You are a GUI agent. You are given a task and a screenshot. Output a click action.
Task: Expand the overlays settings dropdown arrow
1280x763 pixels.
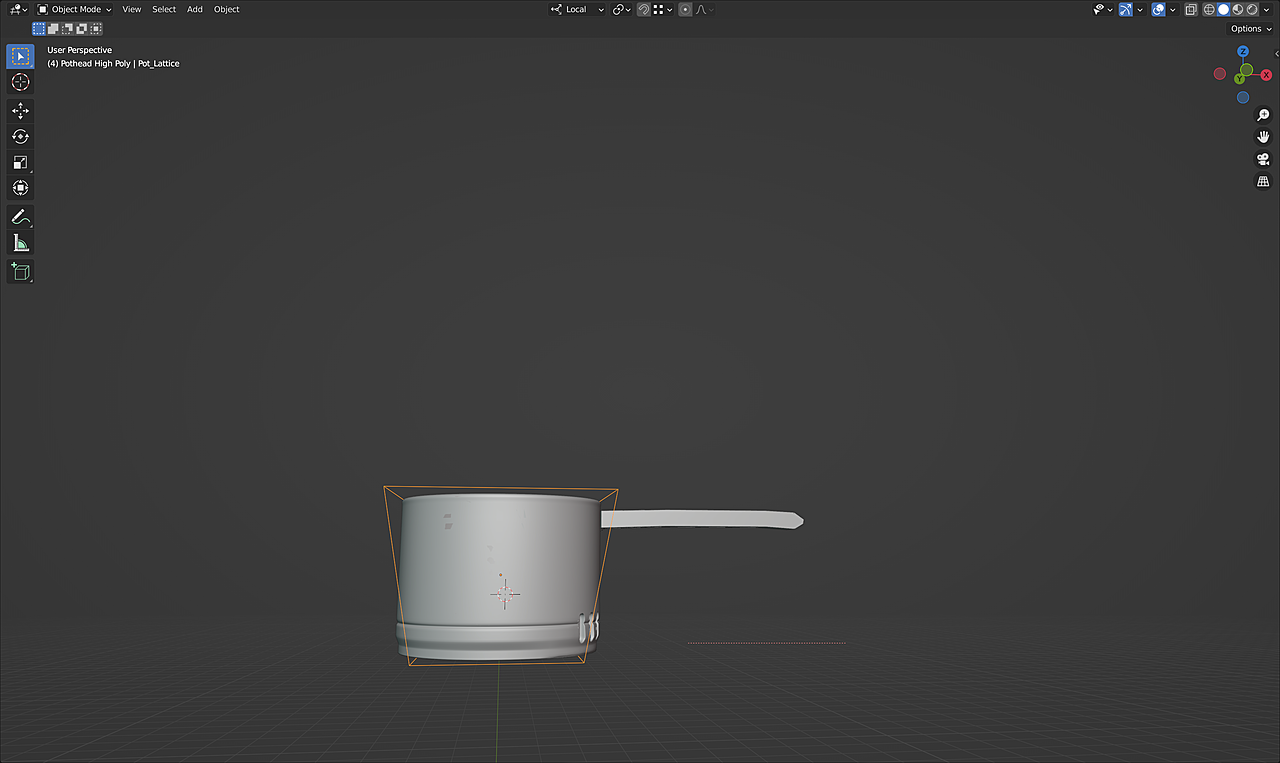(x=1172, y=9)
